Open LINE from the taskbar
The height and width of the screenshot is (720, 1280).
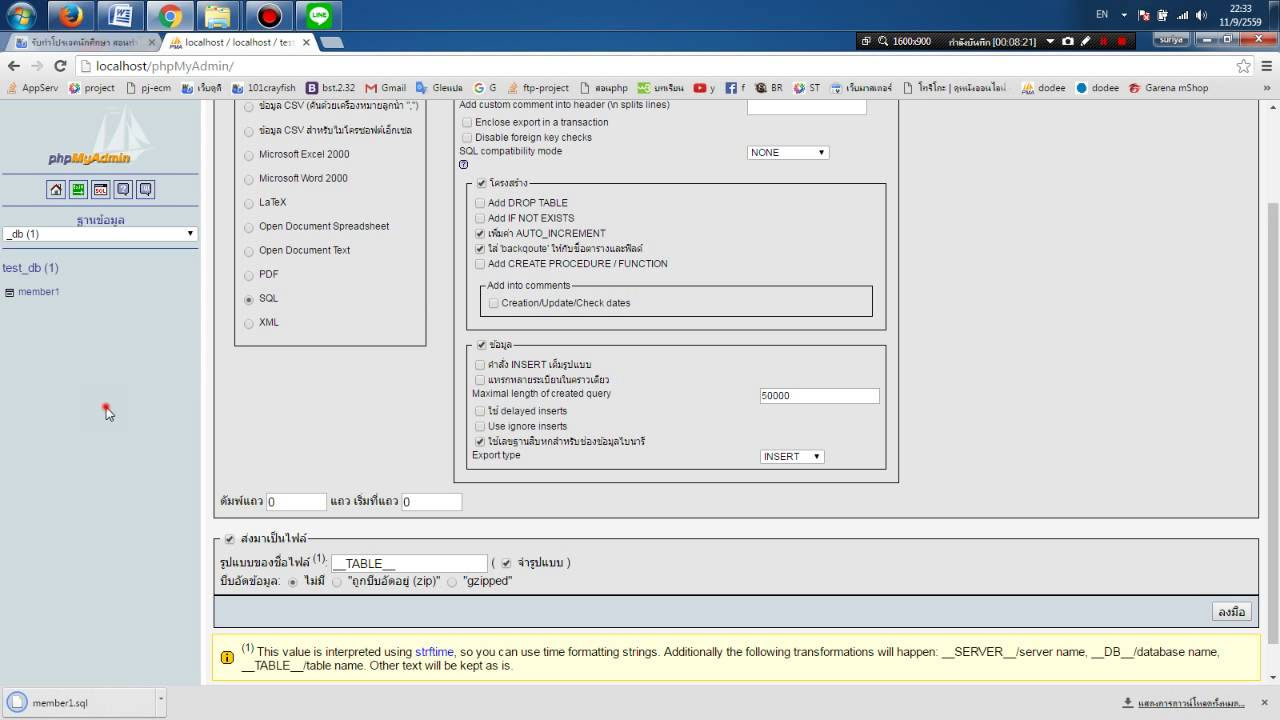pos(319,16)
